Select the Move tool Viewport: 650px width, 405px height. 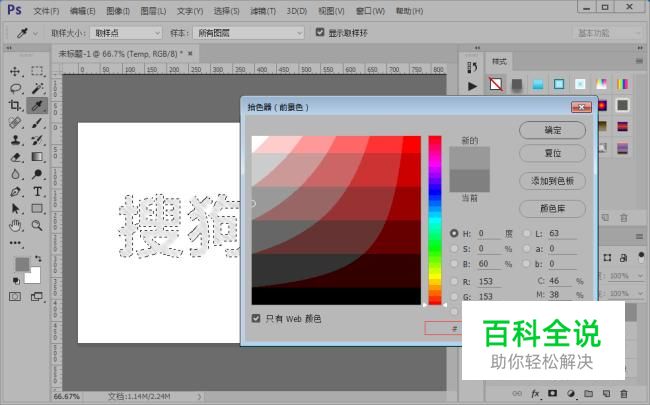coord(15,71)
